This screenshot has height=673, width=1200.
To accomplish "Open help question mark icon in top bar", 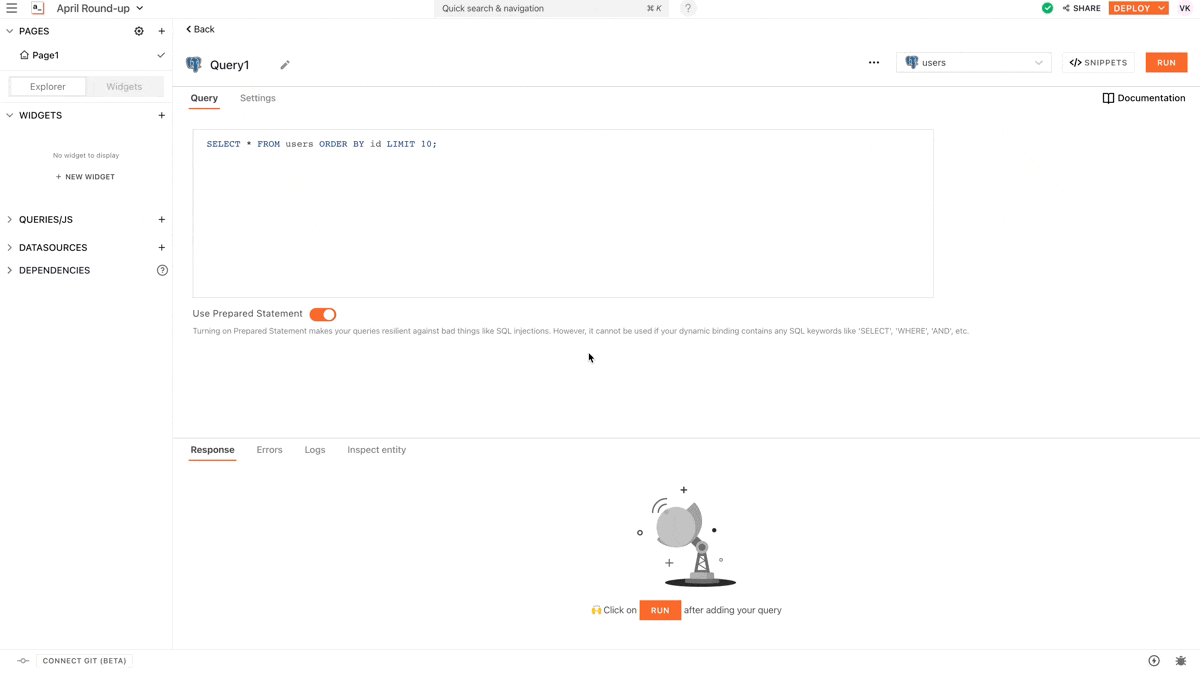I will coord(687,8).
